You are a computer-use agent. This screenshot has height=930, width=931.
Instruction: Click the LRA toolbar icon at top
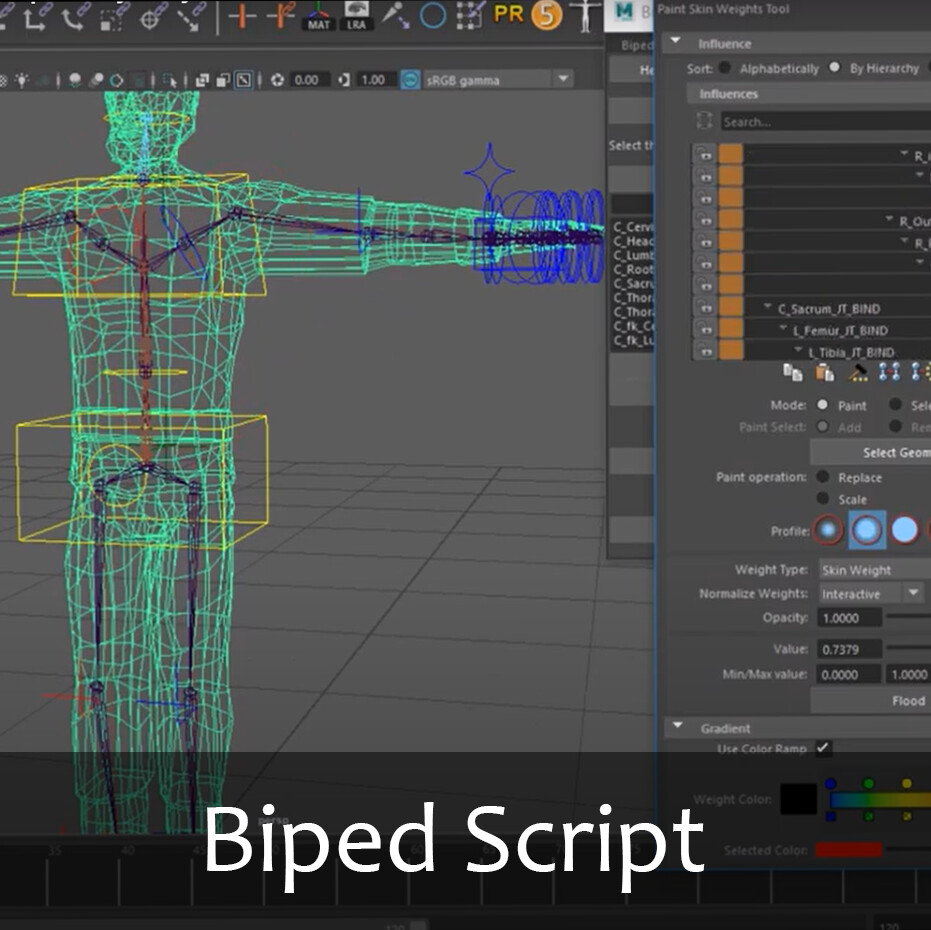[356, 16]
